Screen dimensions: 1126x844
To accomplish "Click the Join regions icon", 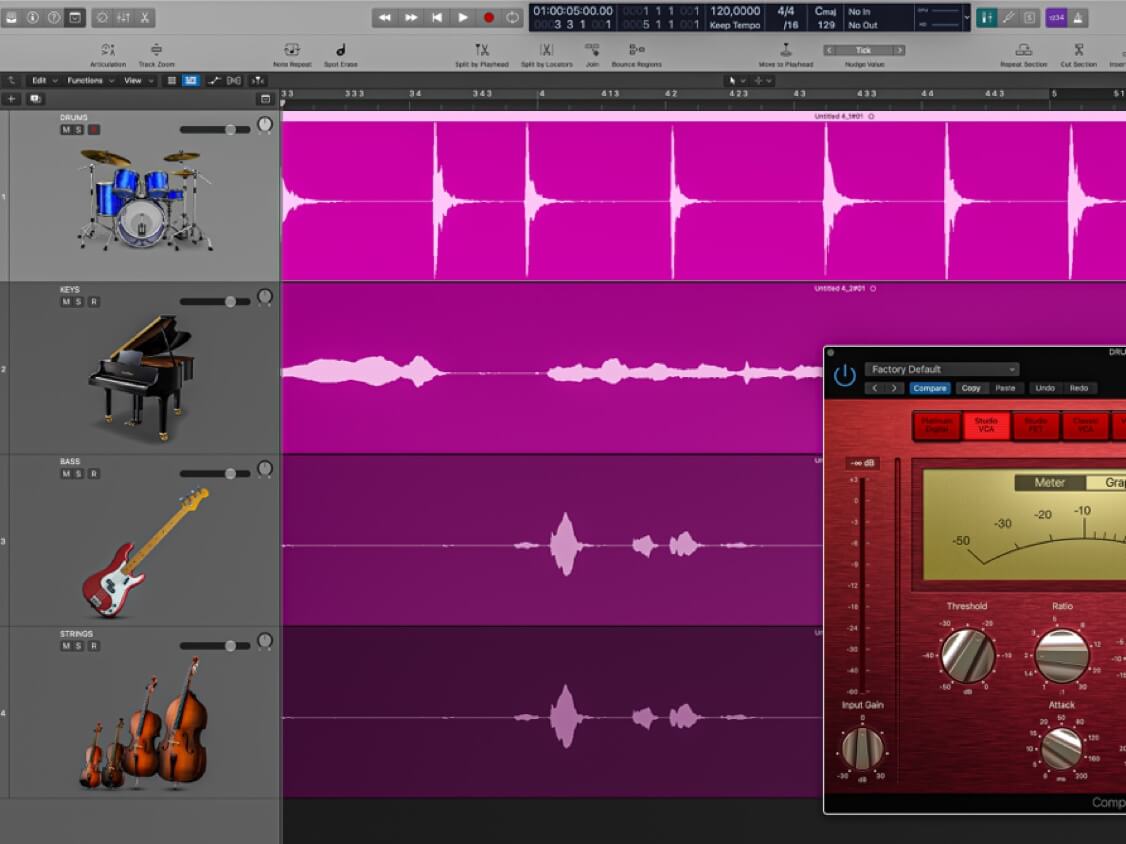I will [x=592, y=50].
